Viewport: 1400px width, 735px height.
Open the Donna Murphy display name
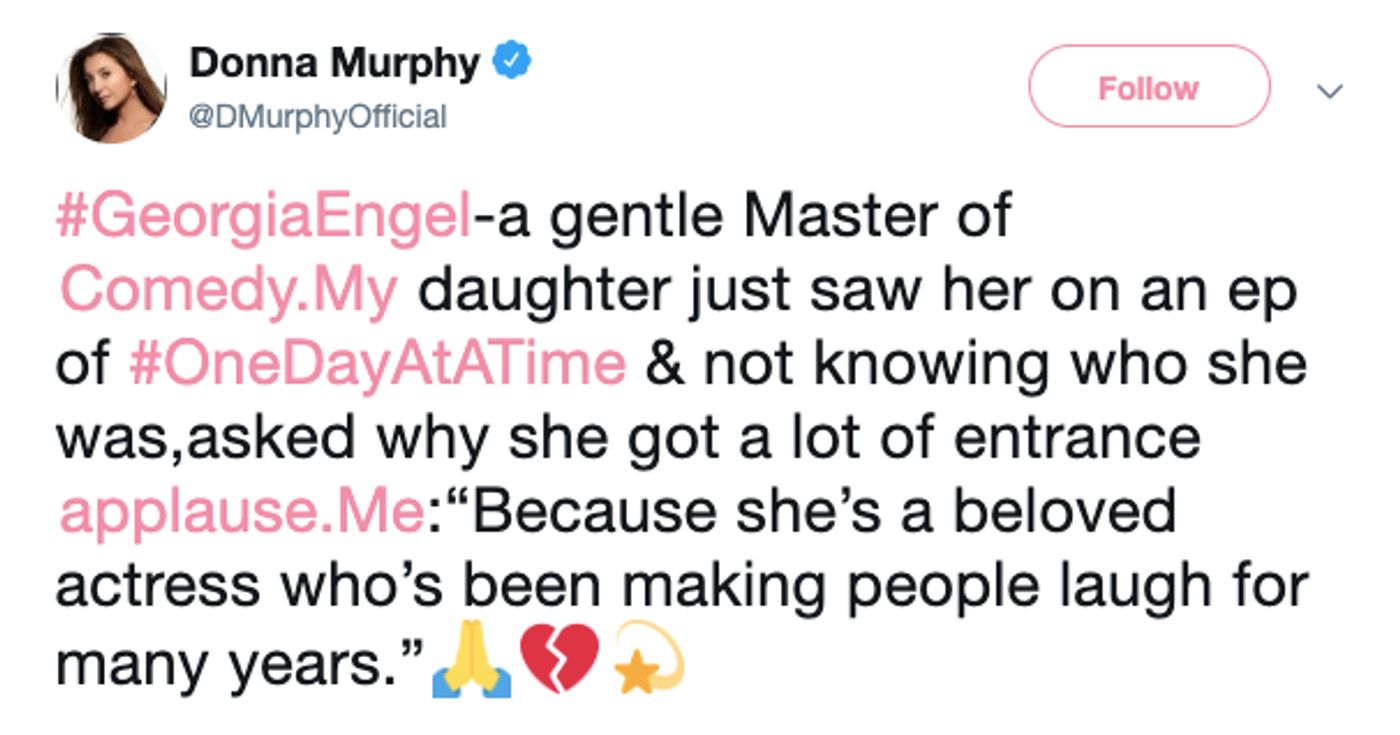[335, 64]
